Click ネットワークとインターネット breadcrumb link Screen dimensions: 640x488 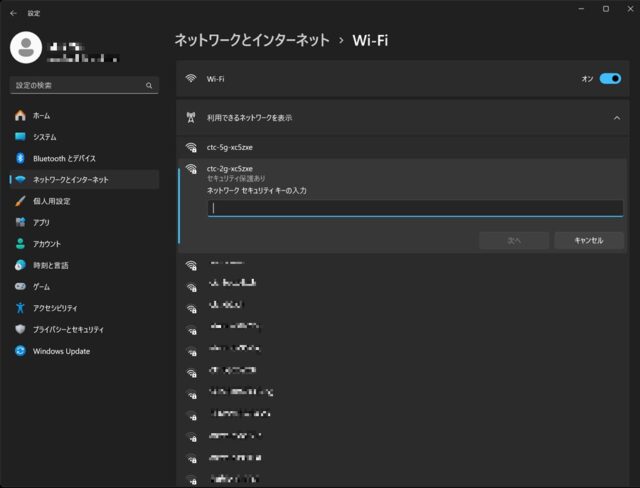[252, 40]
